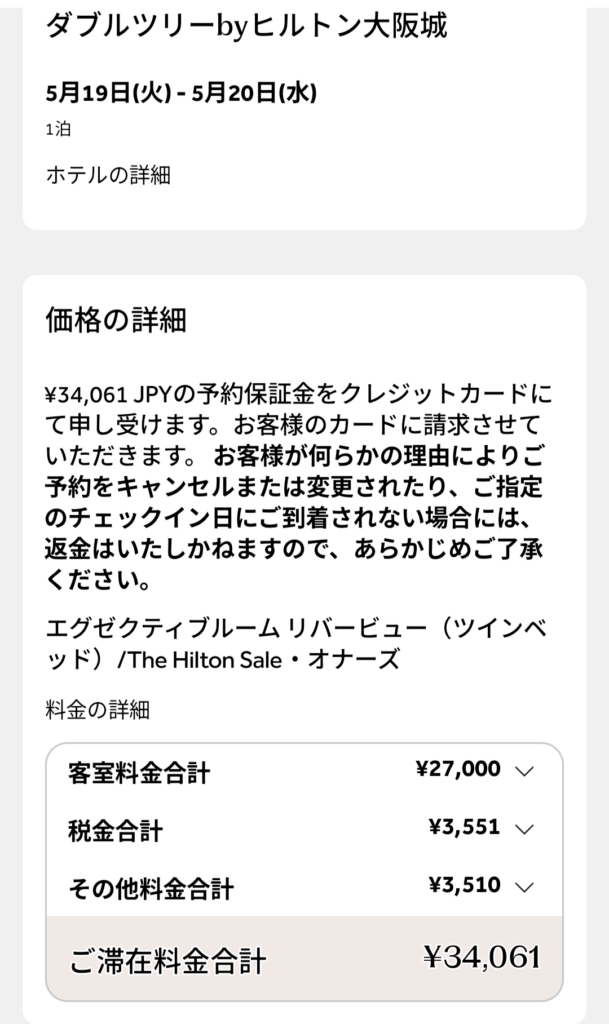Expand the 税金合計 chevron

pos(524,829)
